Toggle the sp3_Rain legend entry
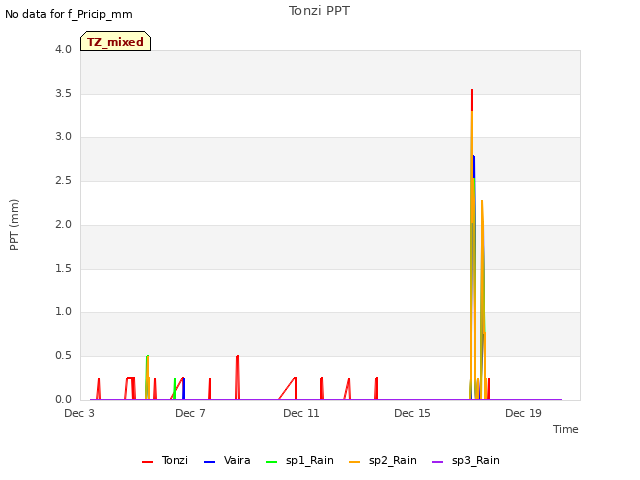Screen dimensions: 640x480 pyautogui.click(x=466, y=460)
